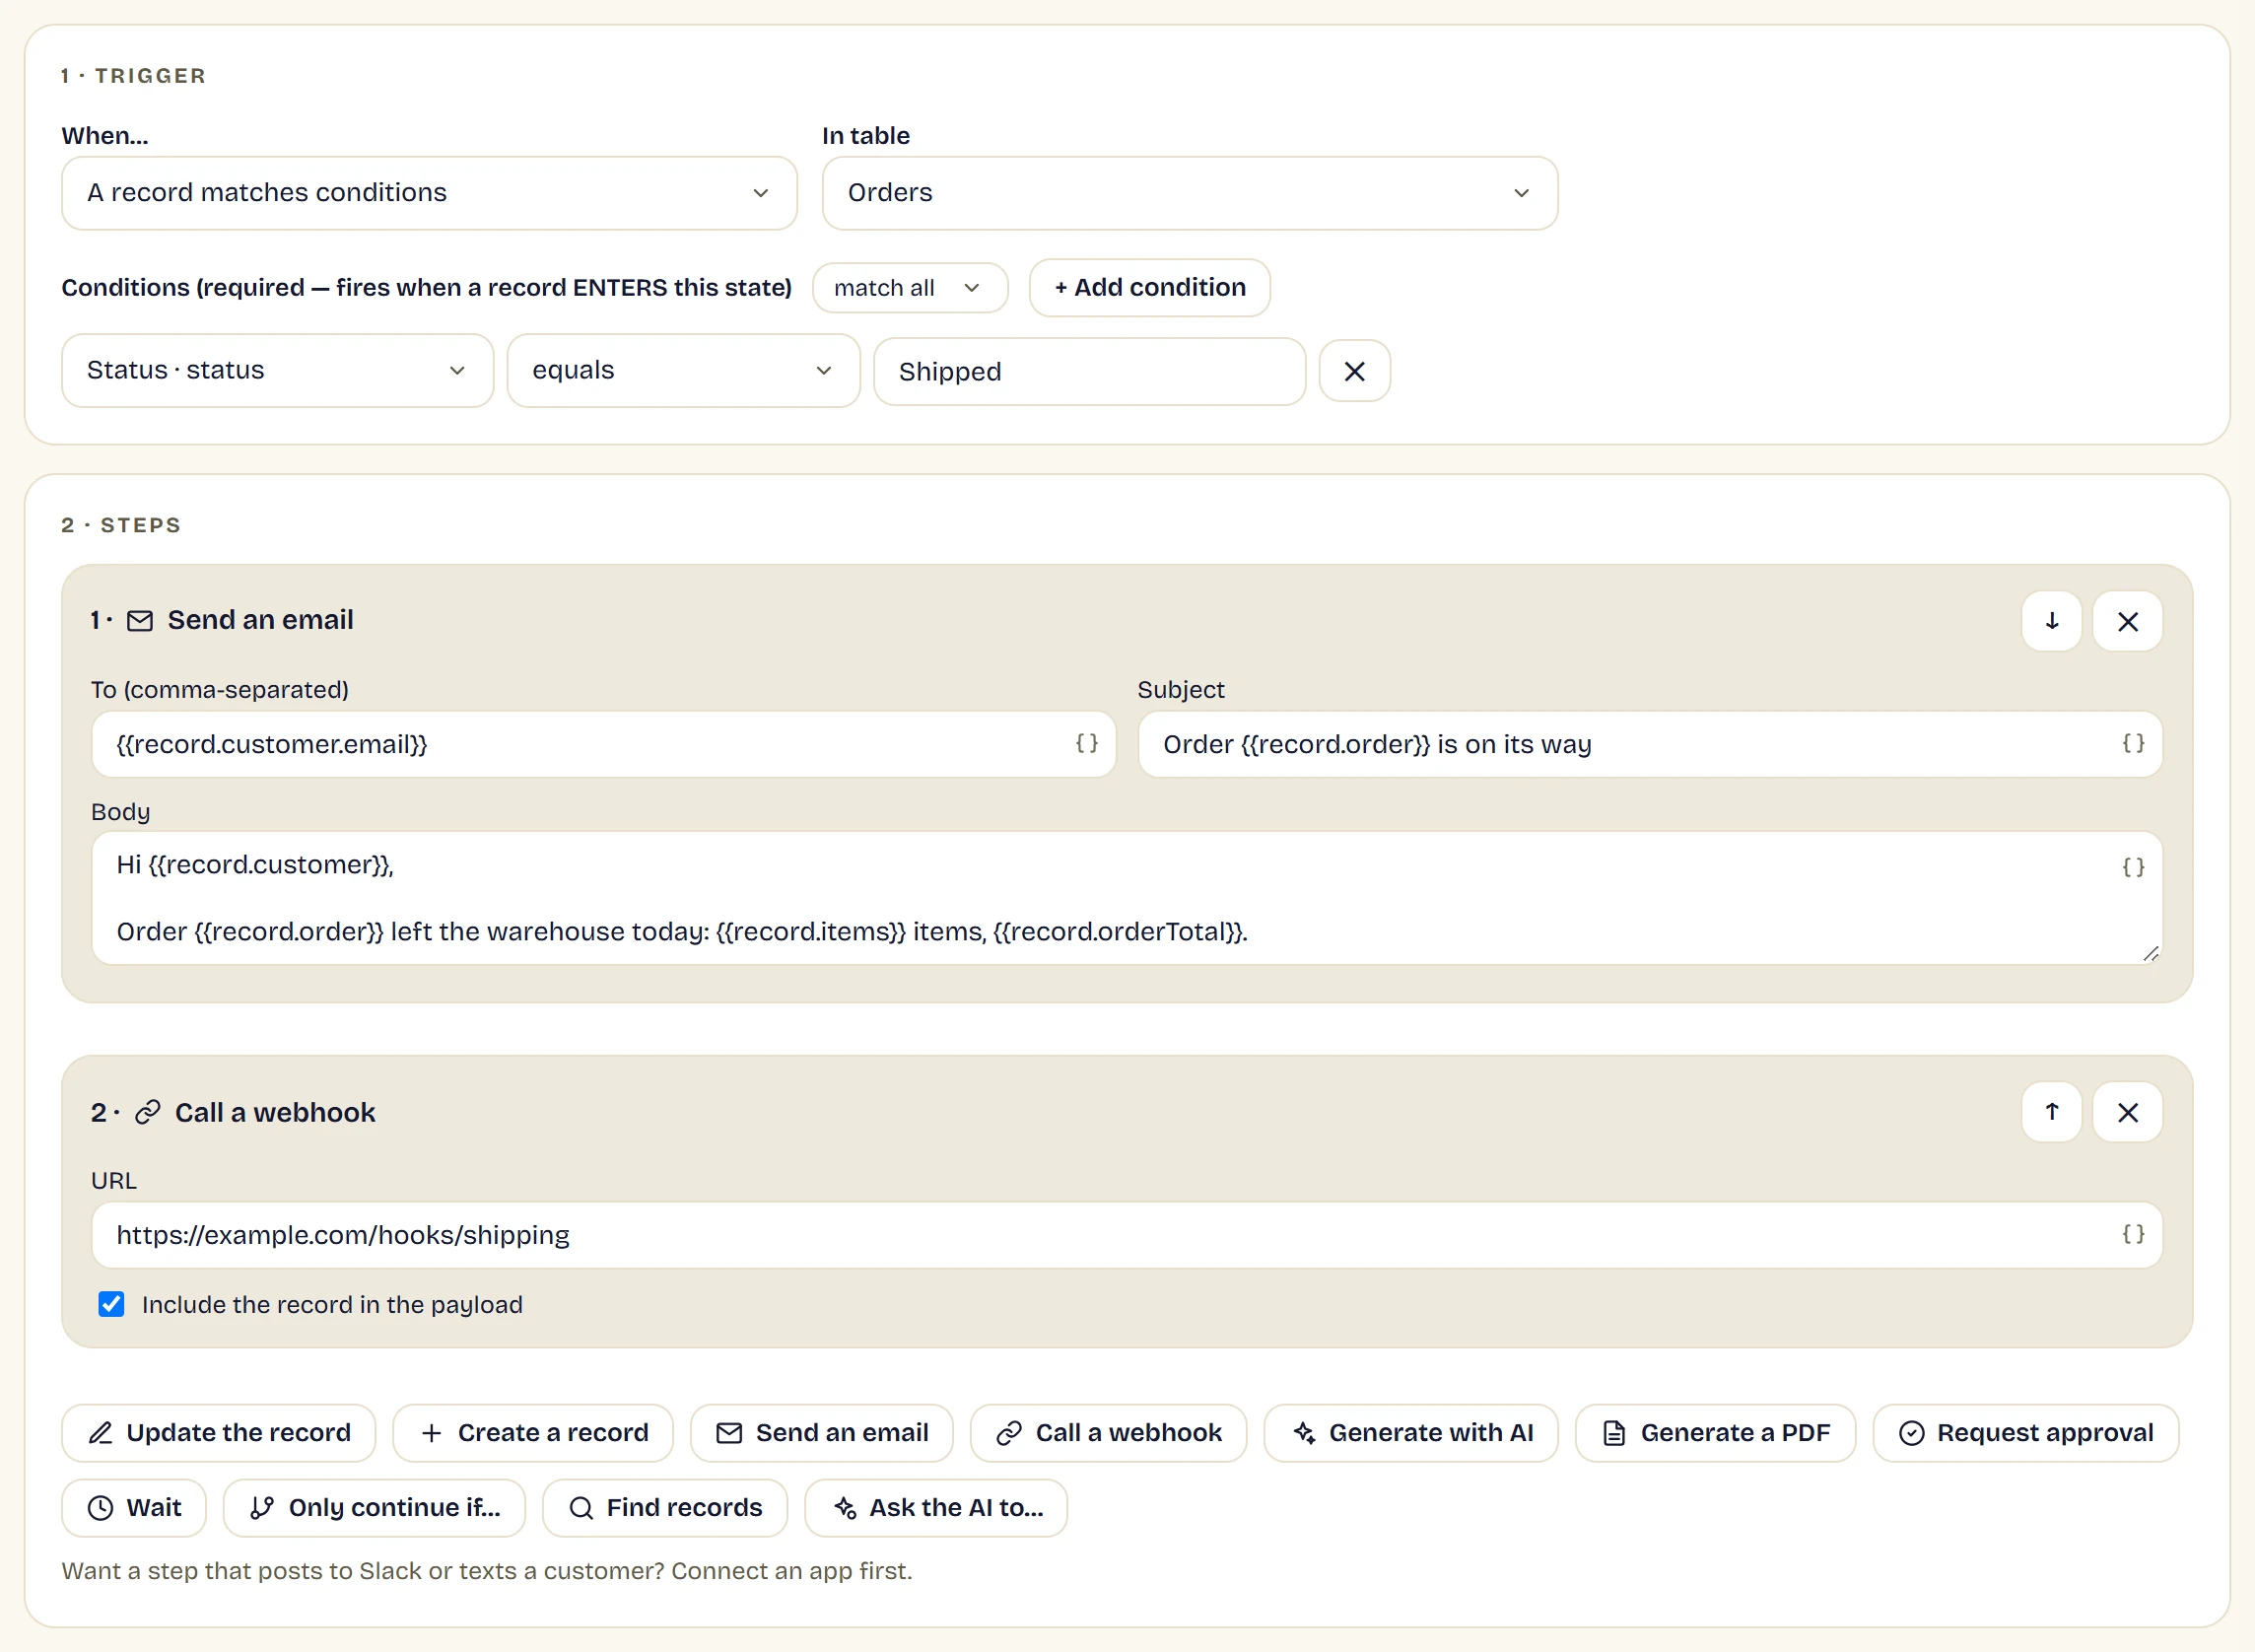Uncheck Include the record in the payload
The height and width of the screenshot is (1652, 2255).
click(111, 1304)
